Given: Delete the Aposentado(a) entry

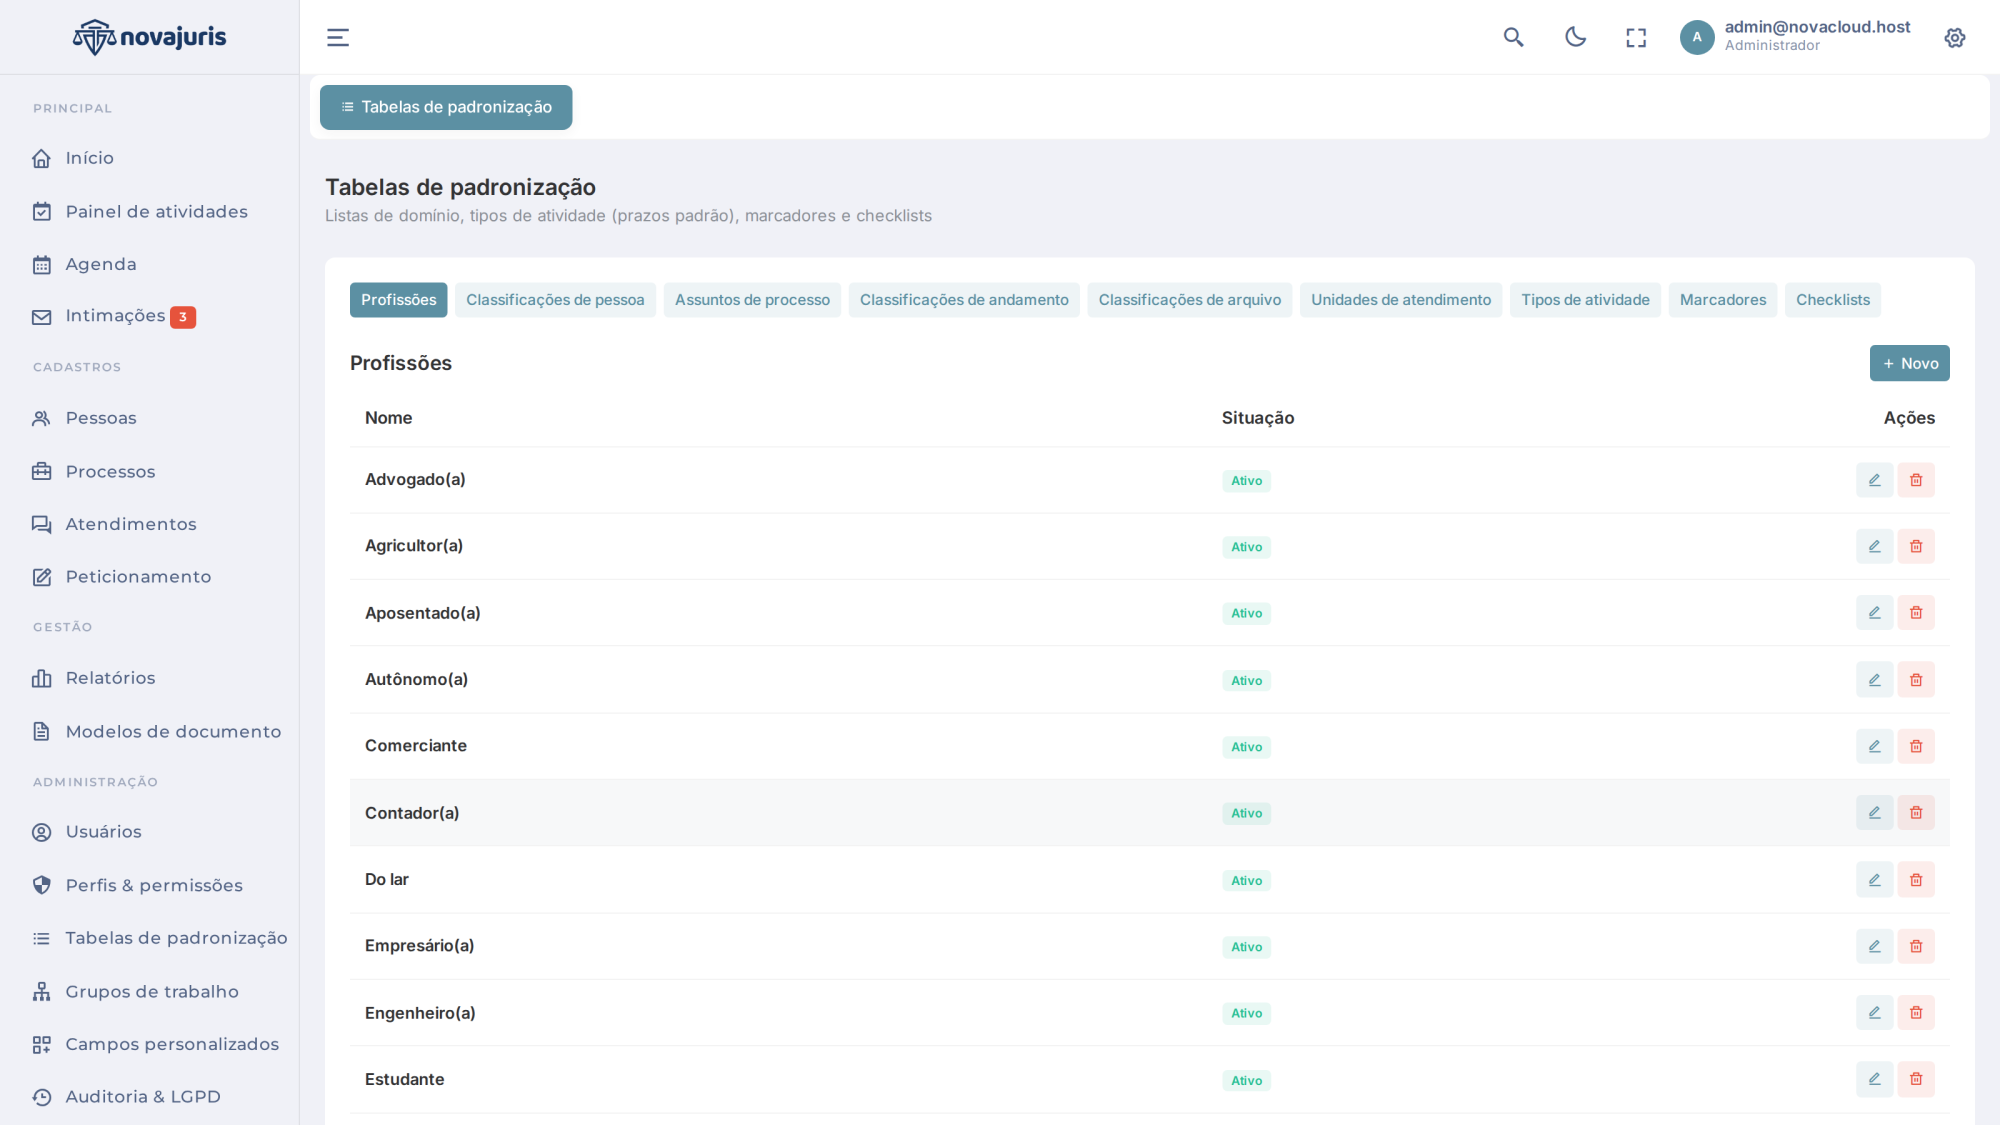Looking at the screenshot, I should 1916,613.
